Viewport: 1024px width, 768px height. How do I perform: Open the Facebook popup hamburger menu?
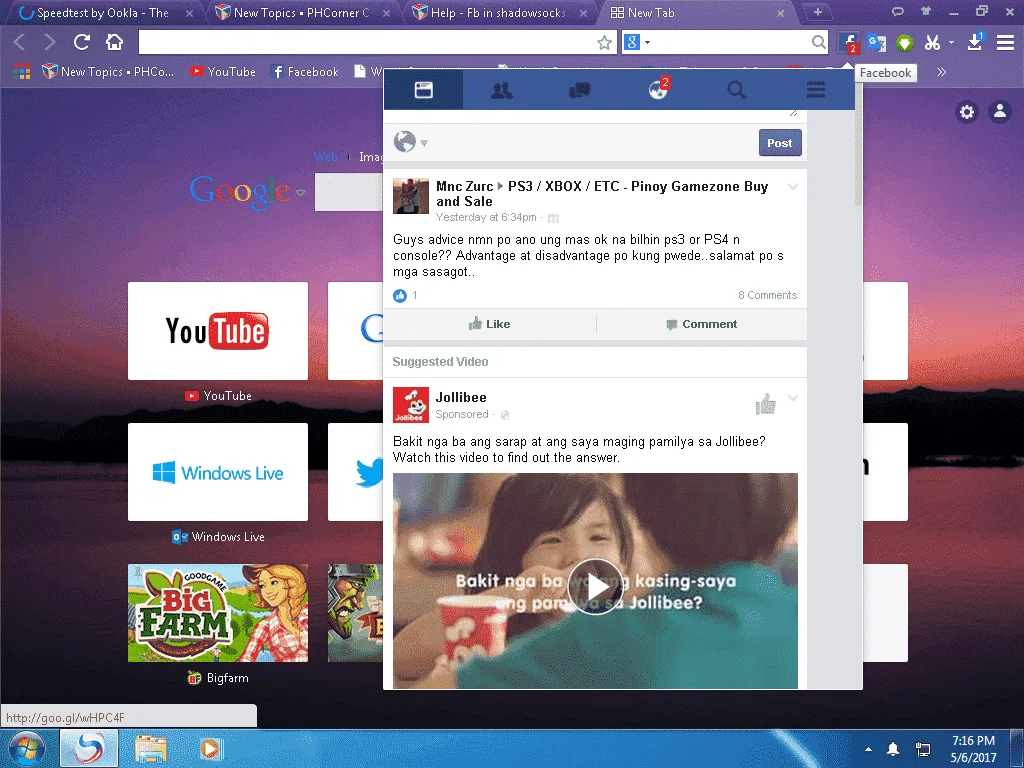tap(816, 89)
